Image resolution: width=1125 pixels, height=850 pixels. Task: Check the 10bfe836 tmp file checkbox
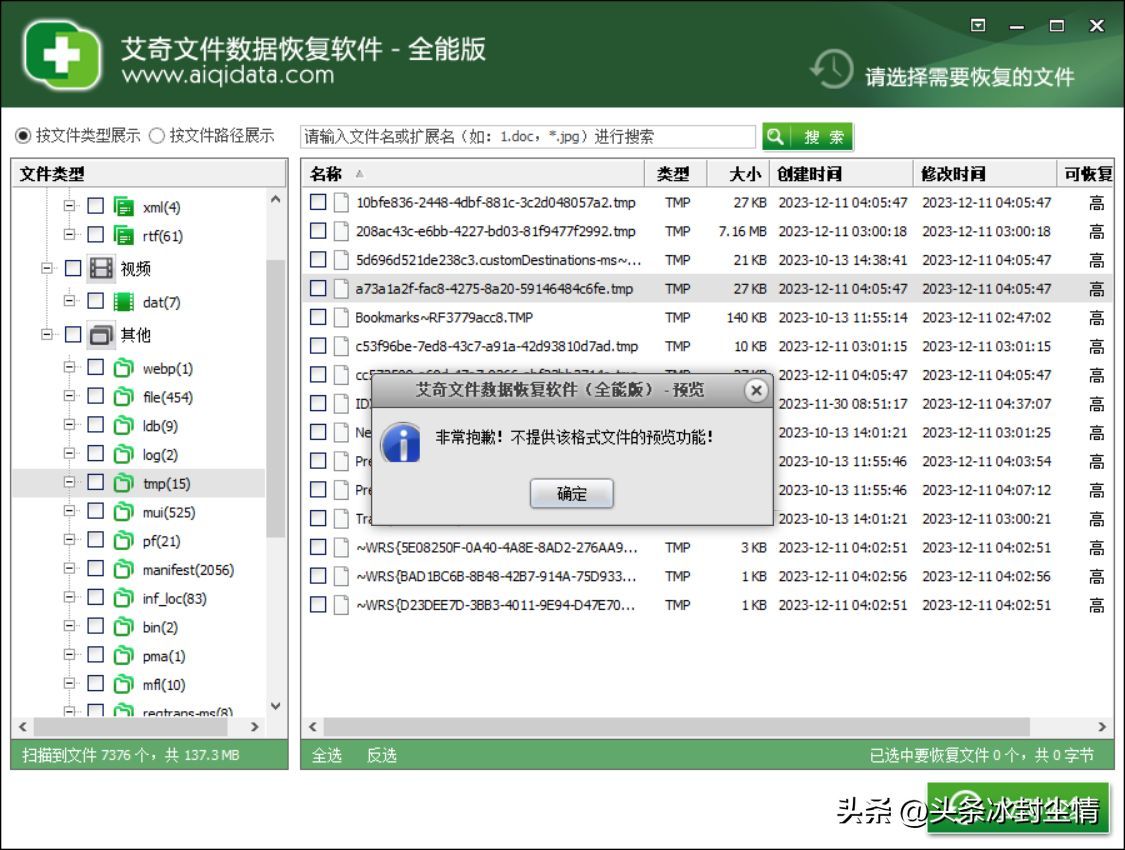318,202
